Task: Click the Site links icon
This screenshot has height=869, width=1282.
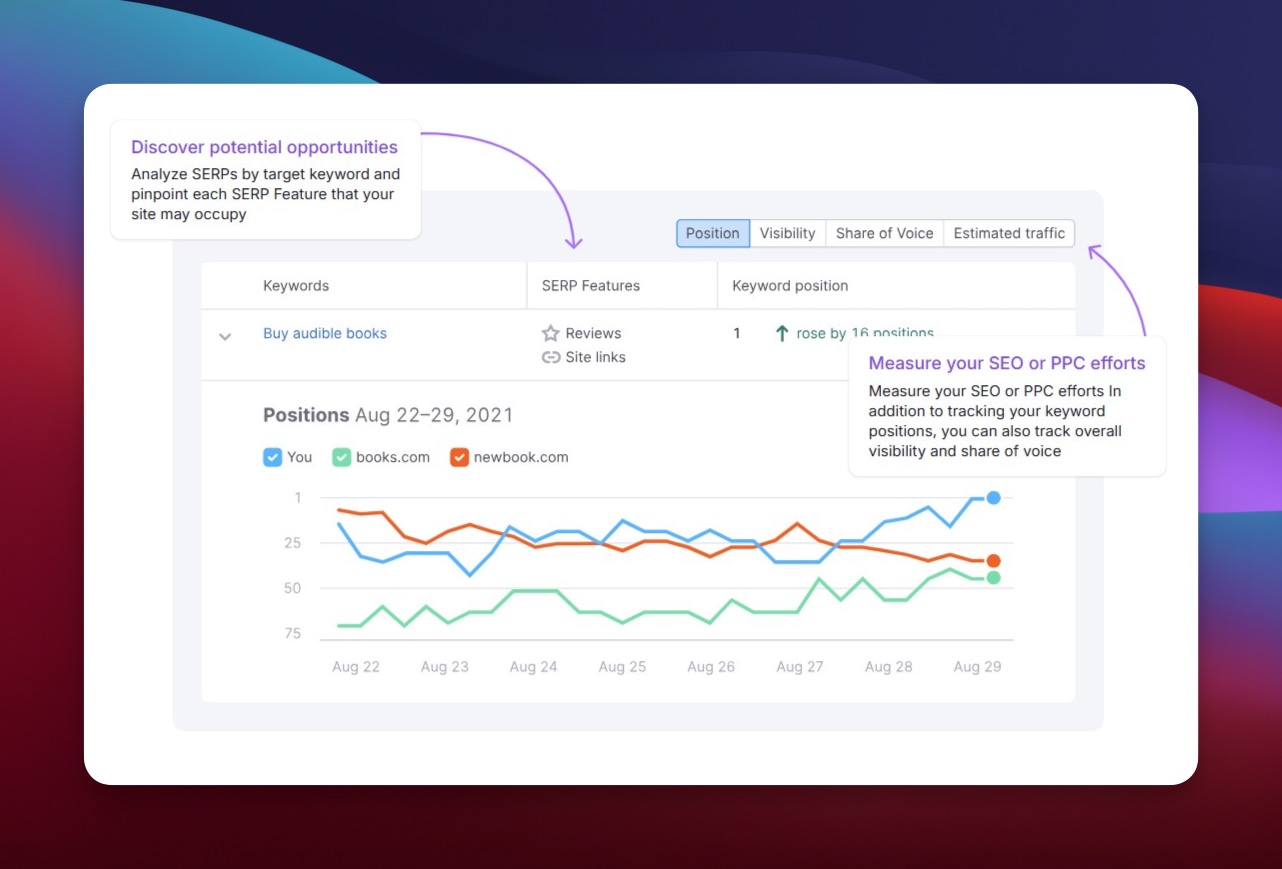Action: (x=551, y=357)
